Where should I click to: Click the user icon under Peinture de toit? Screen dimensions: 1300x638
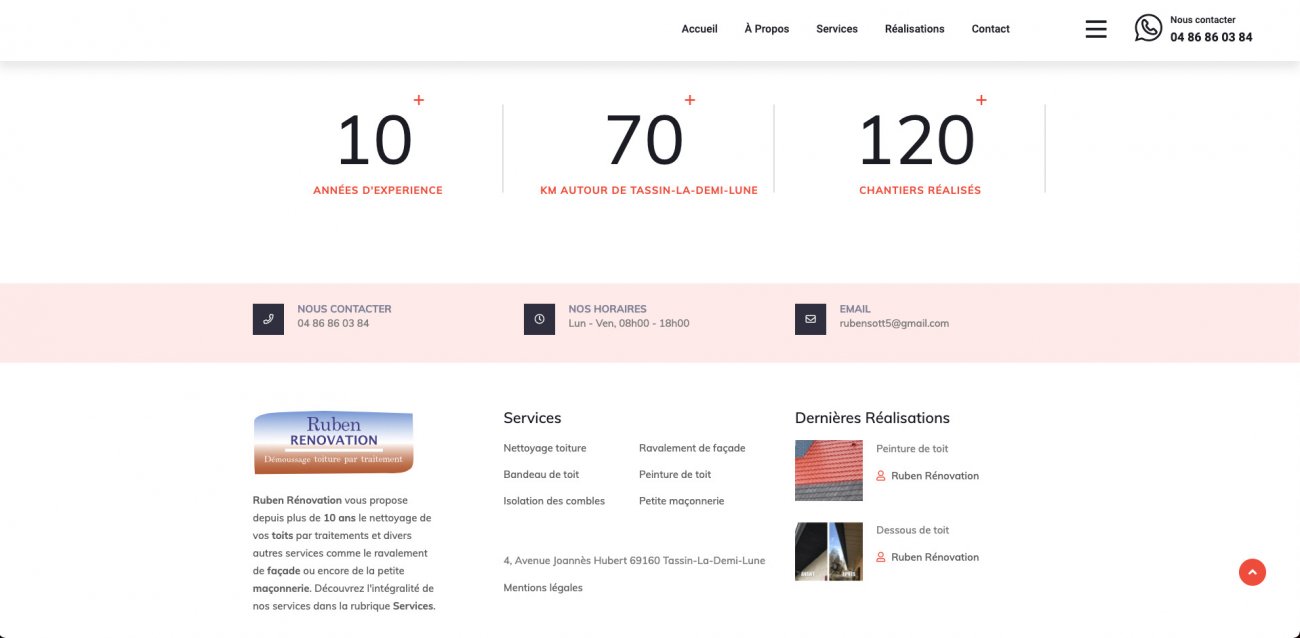(x=881, y=476)
